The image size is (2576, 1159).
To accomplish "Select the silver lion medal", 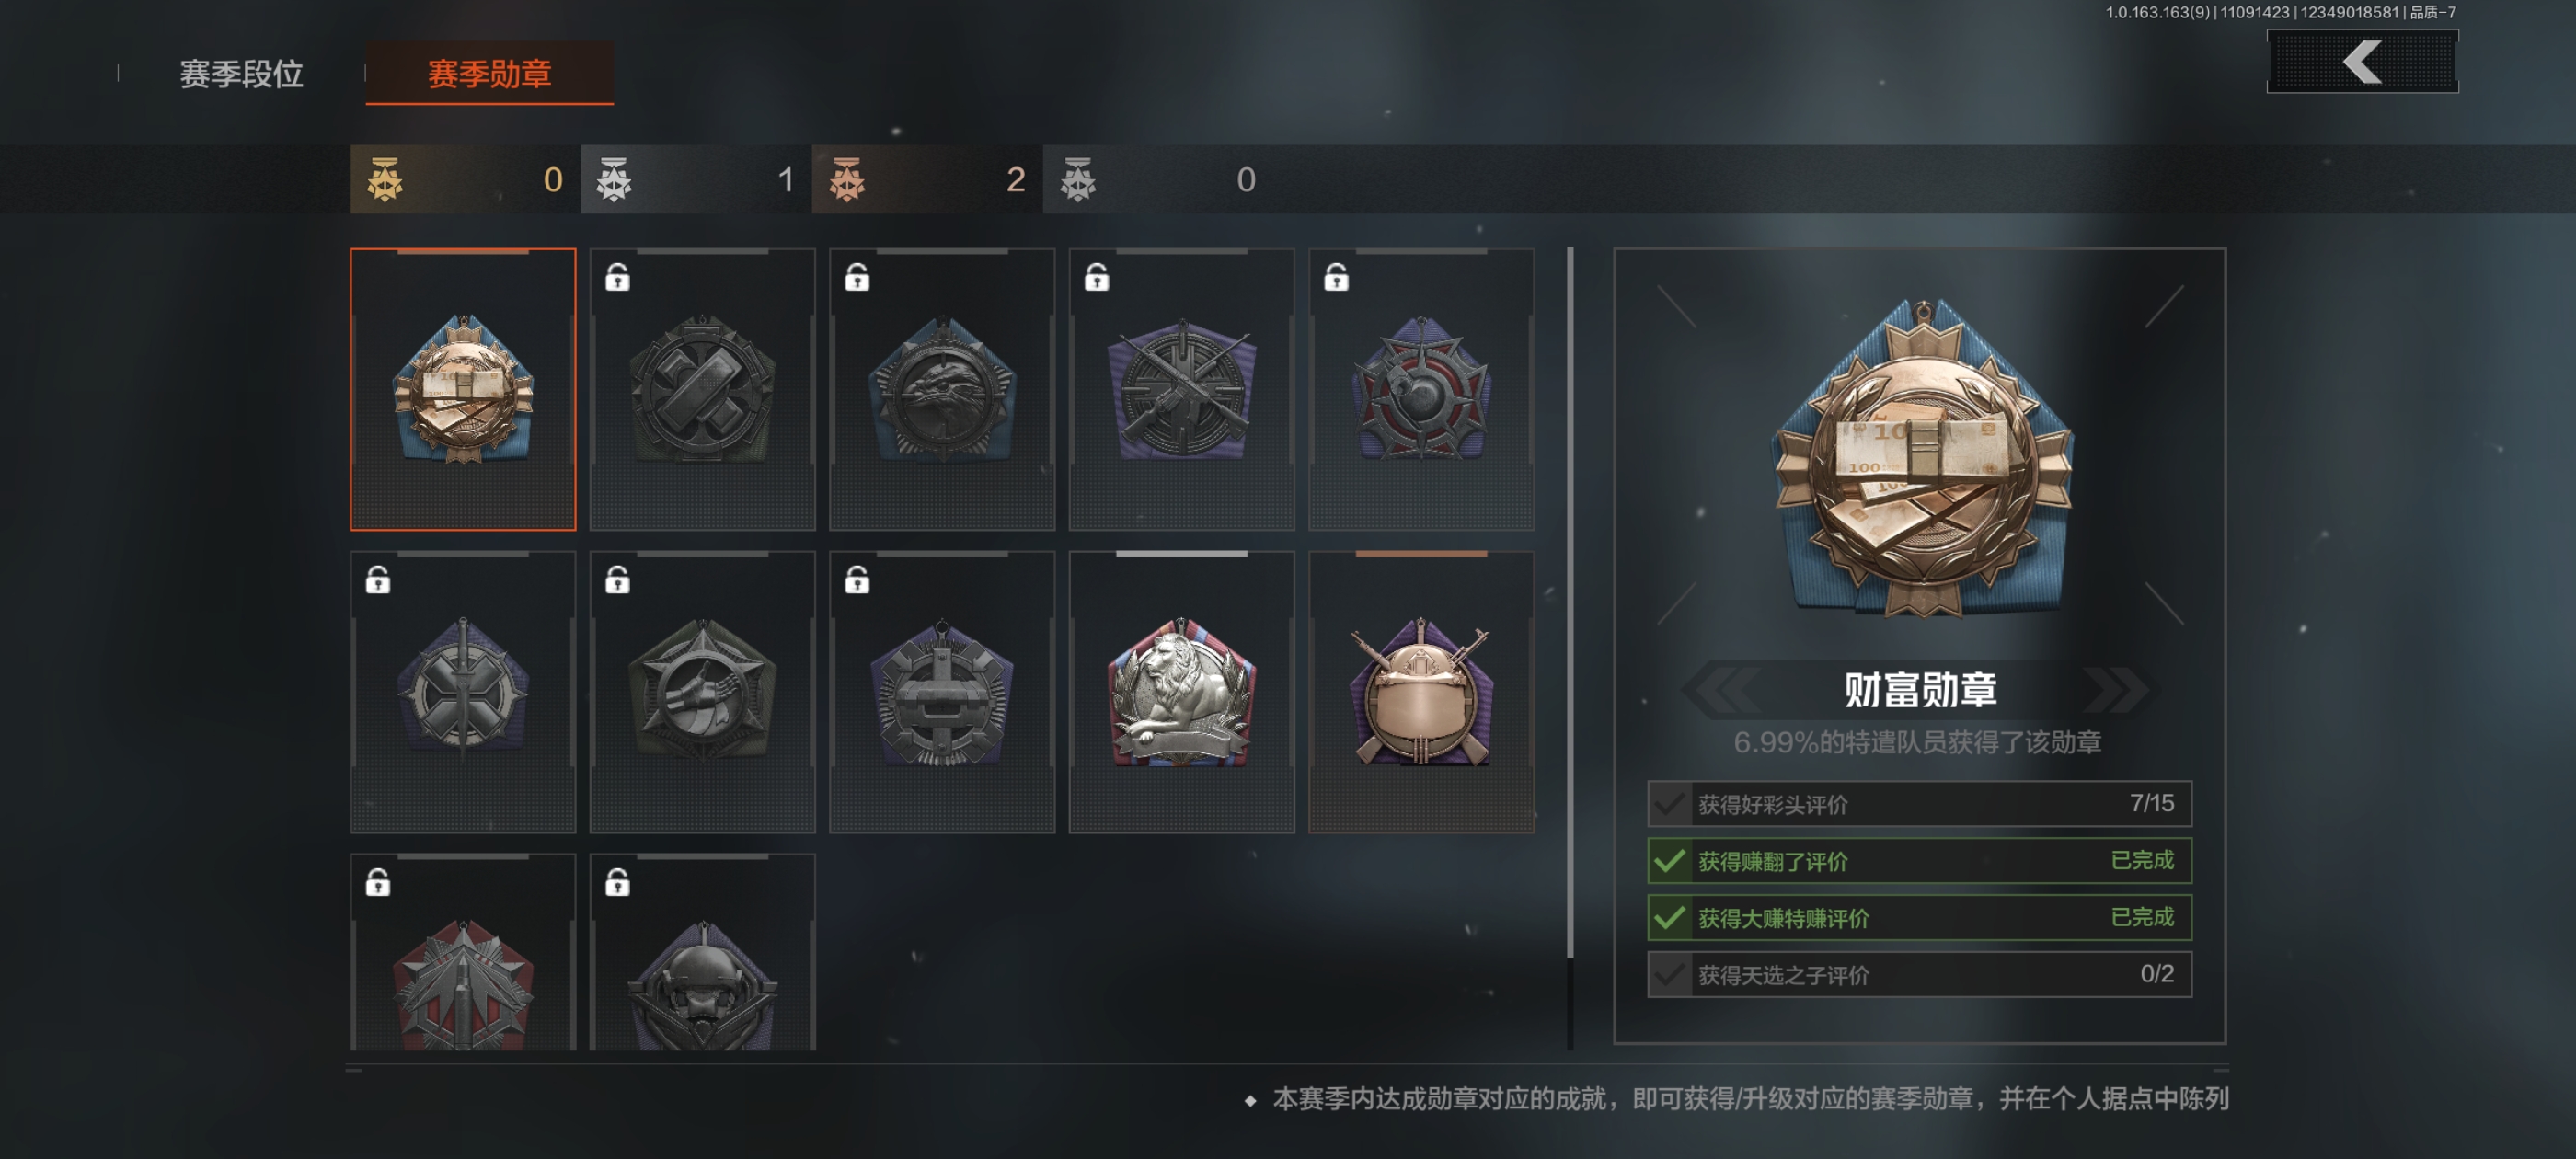I will [1181, 692].
